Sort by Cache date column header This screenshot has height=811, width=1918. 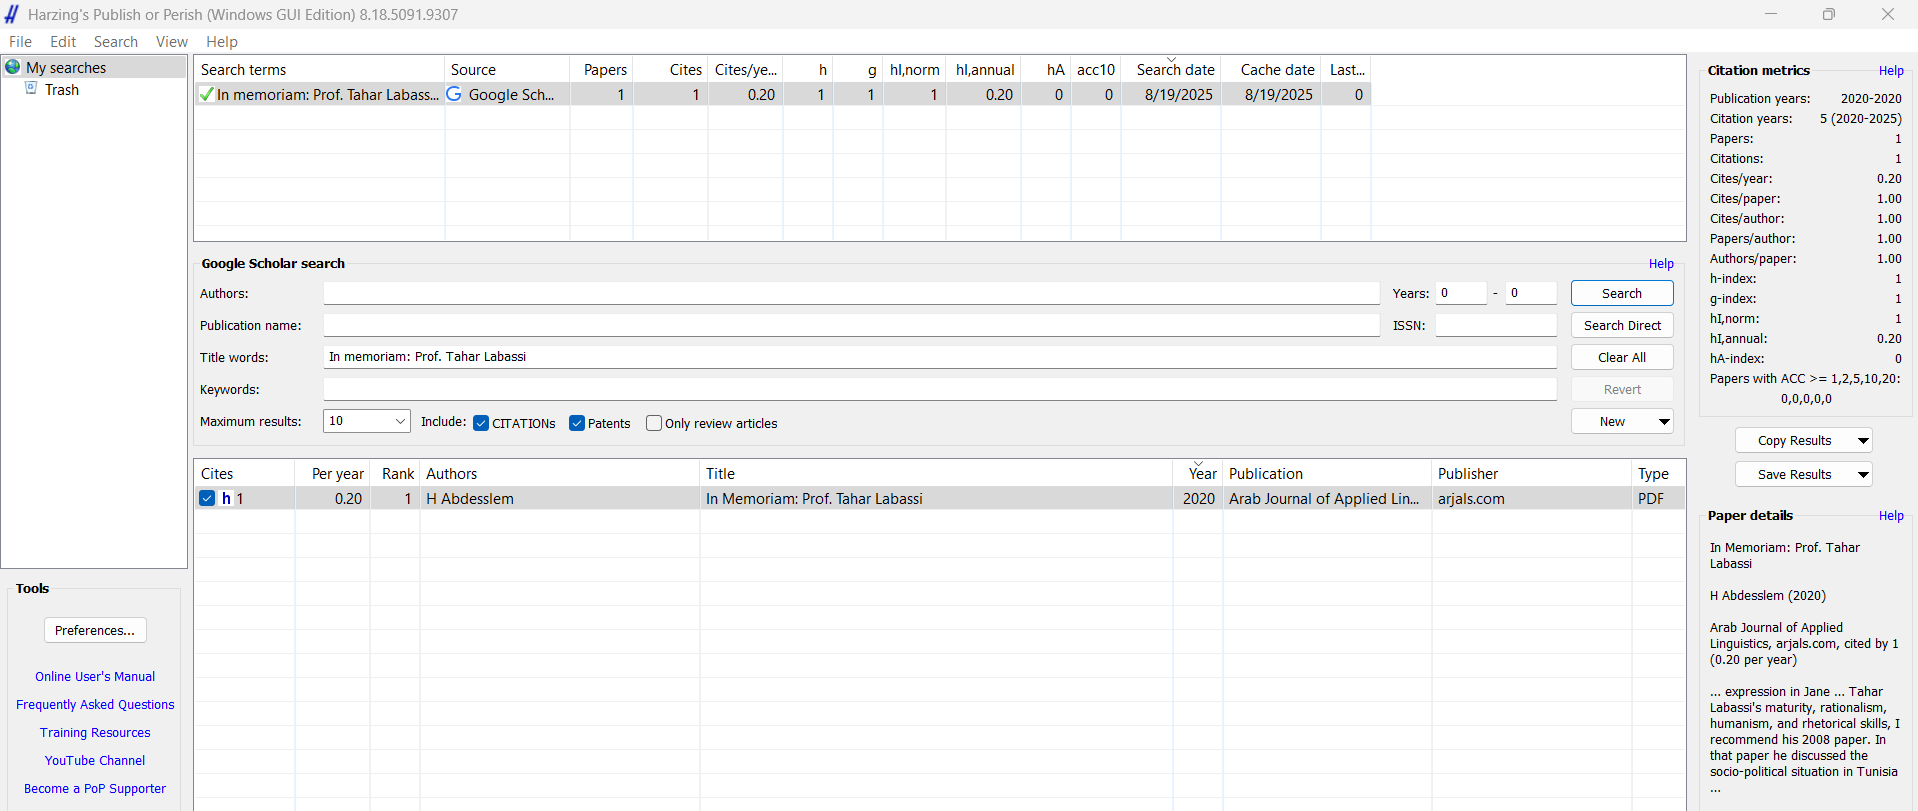click(1271, 69)
